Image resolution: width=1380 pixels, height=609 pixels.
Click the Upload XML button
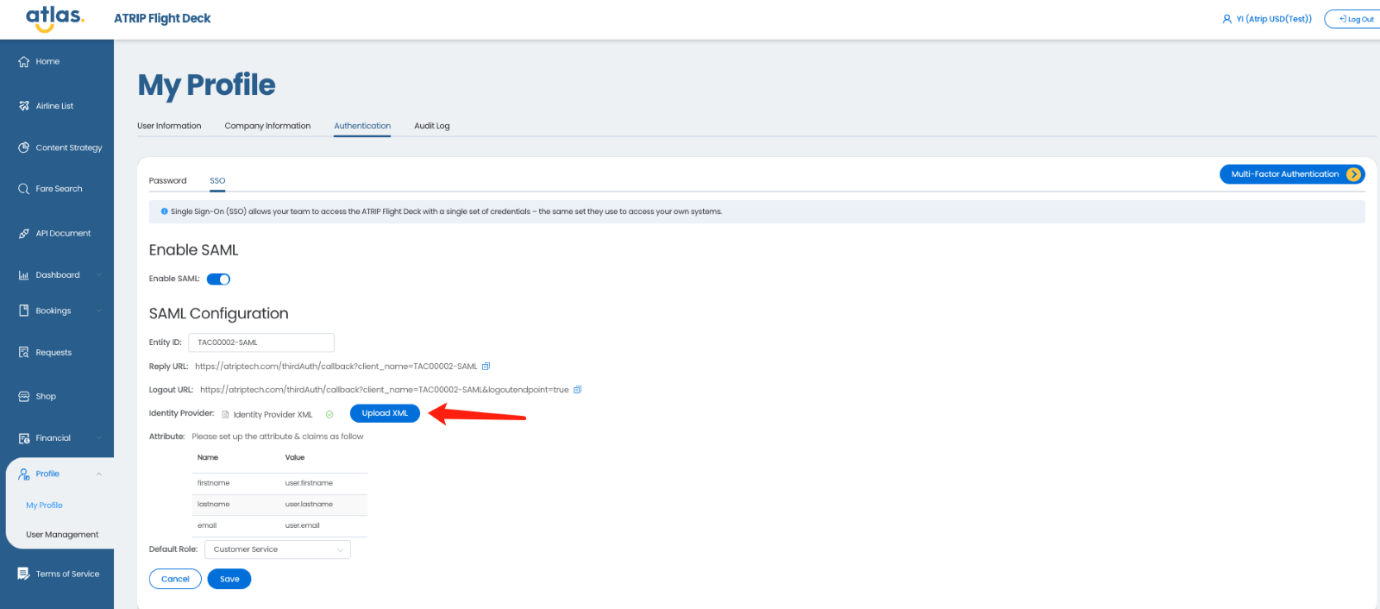coord(384,414)
